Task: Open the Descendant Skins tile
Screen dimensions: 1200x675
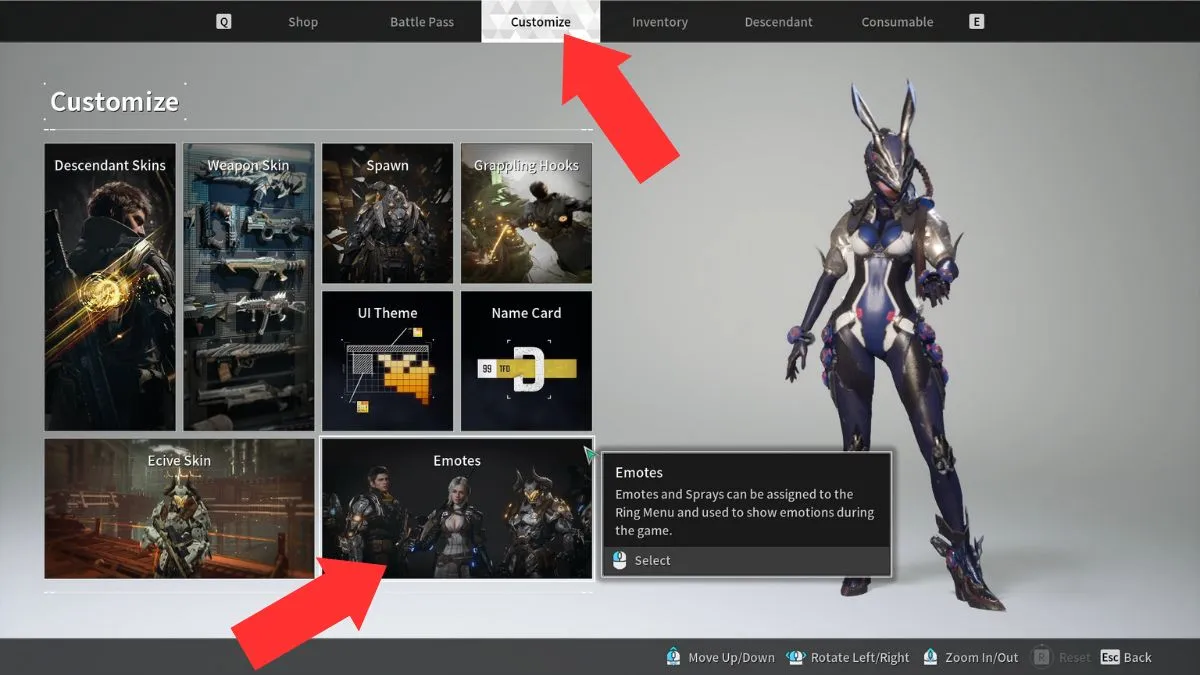Action: coord(110,287)
